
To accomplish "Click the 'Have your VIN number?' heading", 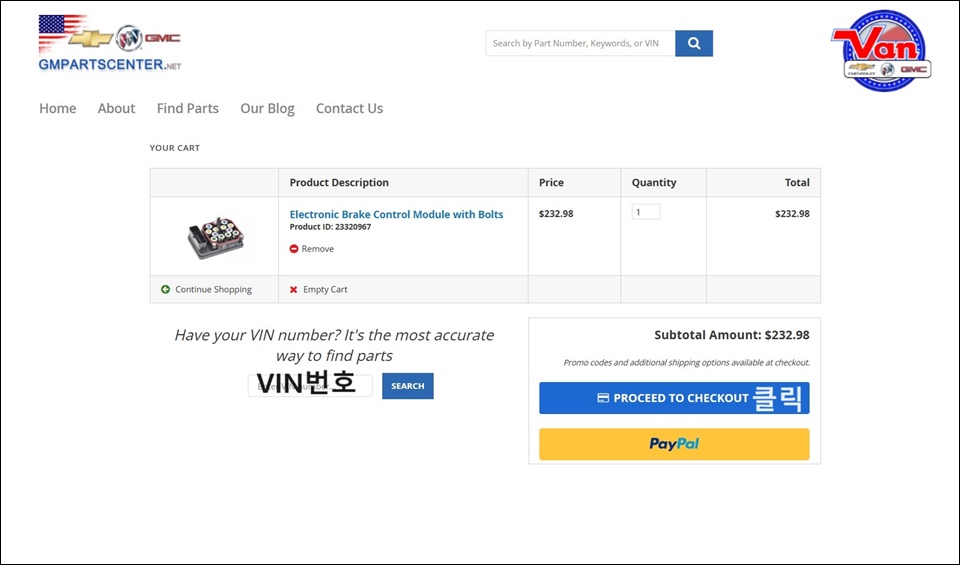I will (334, 345).
